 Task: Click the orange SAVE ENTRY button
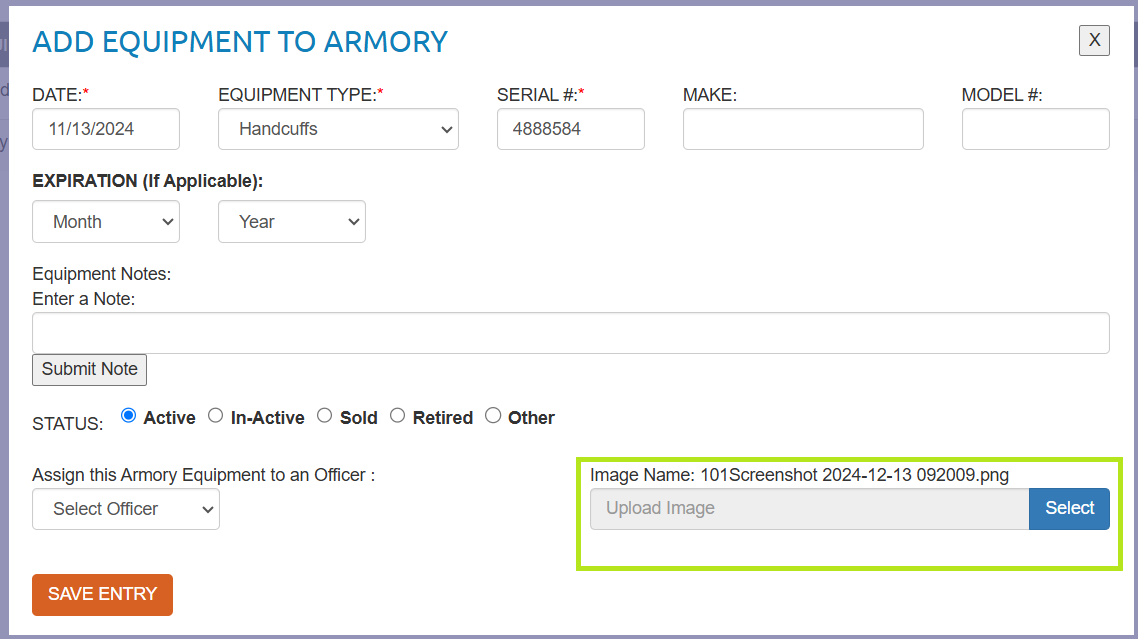pos(102,594)
